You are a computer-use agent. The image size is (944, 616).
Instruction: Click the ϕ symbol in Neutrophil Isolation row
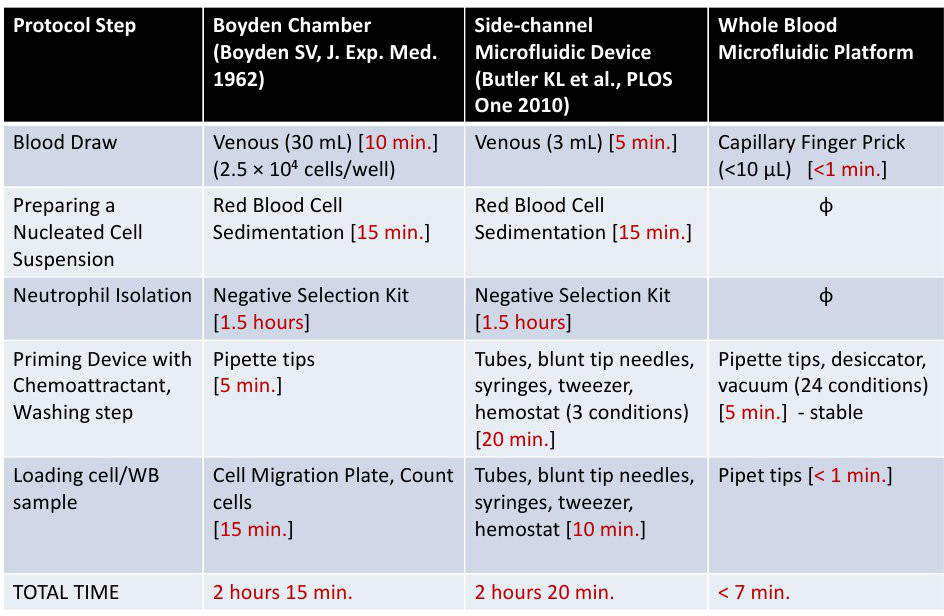(825, 296)
